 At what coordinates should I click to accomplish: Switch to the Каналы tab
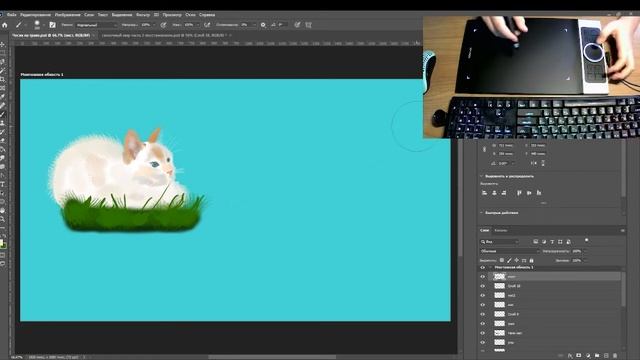[x=500, y=230]
